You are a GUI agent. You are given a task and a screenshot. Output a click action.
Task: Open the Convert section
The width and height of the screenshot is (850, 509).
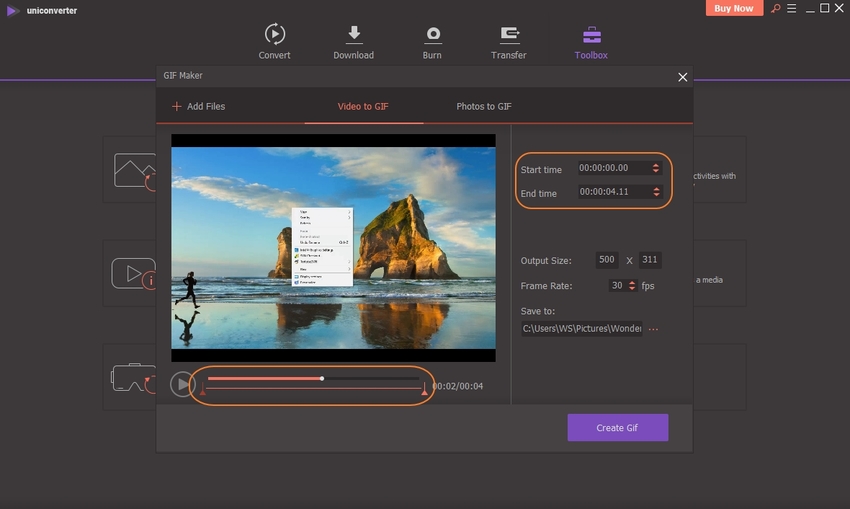274,42
